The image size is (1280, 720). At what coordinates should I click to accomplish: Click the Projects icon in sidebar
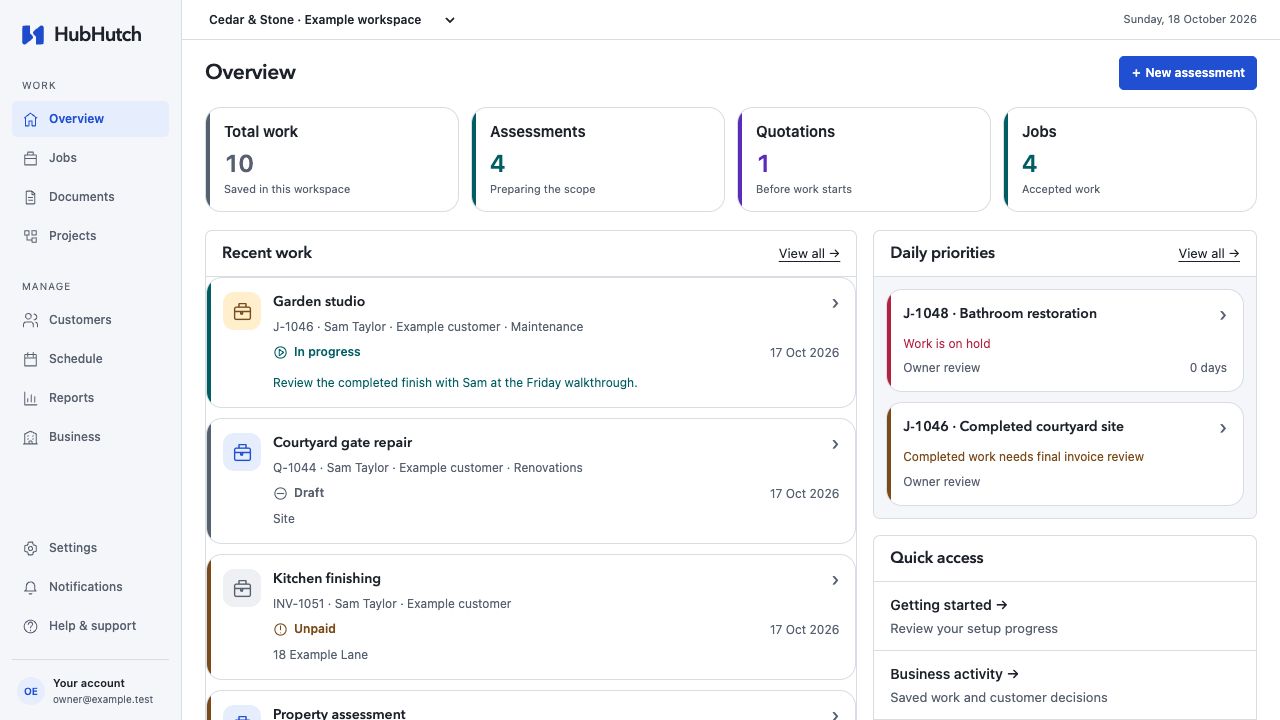30,236
